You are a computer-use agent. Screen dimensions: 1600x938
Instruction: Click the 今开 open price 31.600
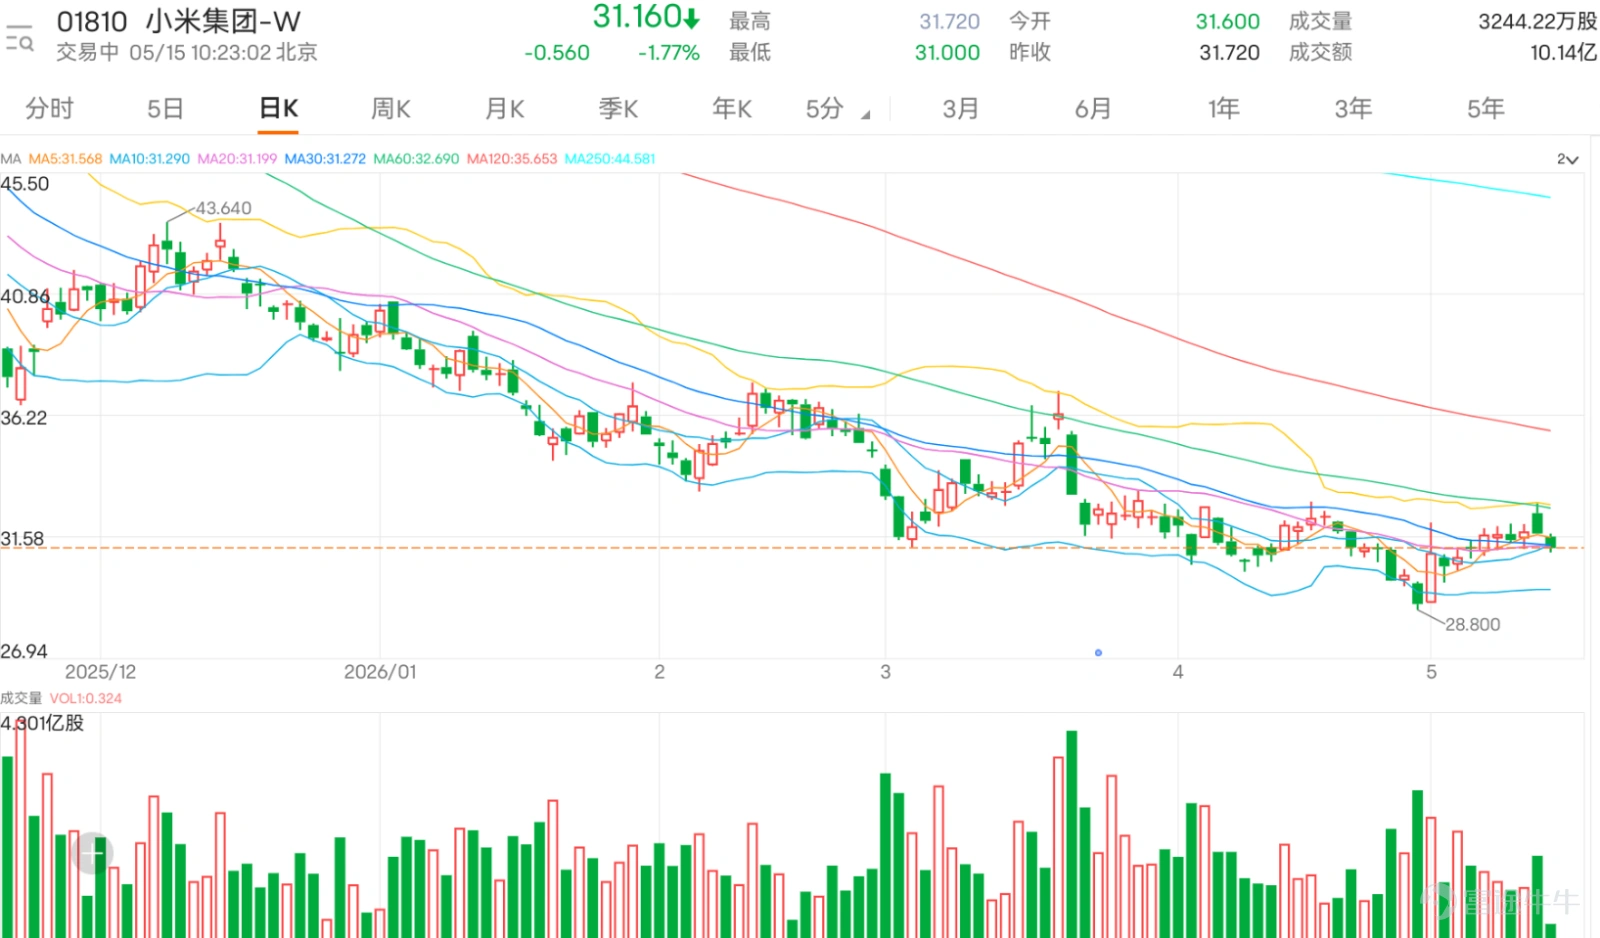(x=1228, y=21)
